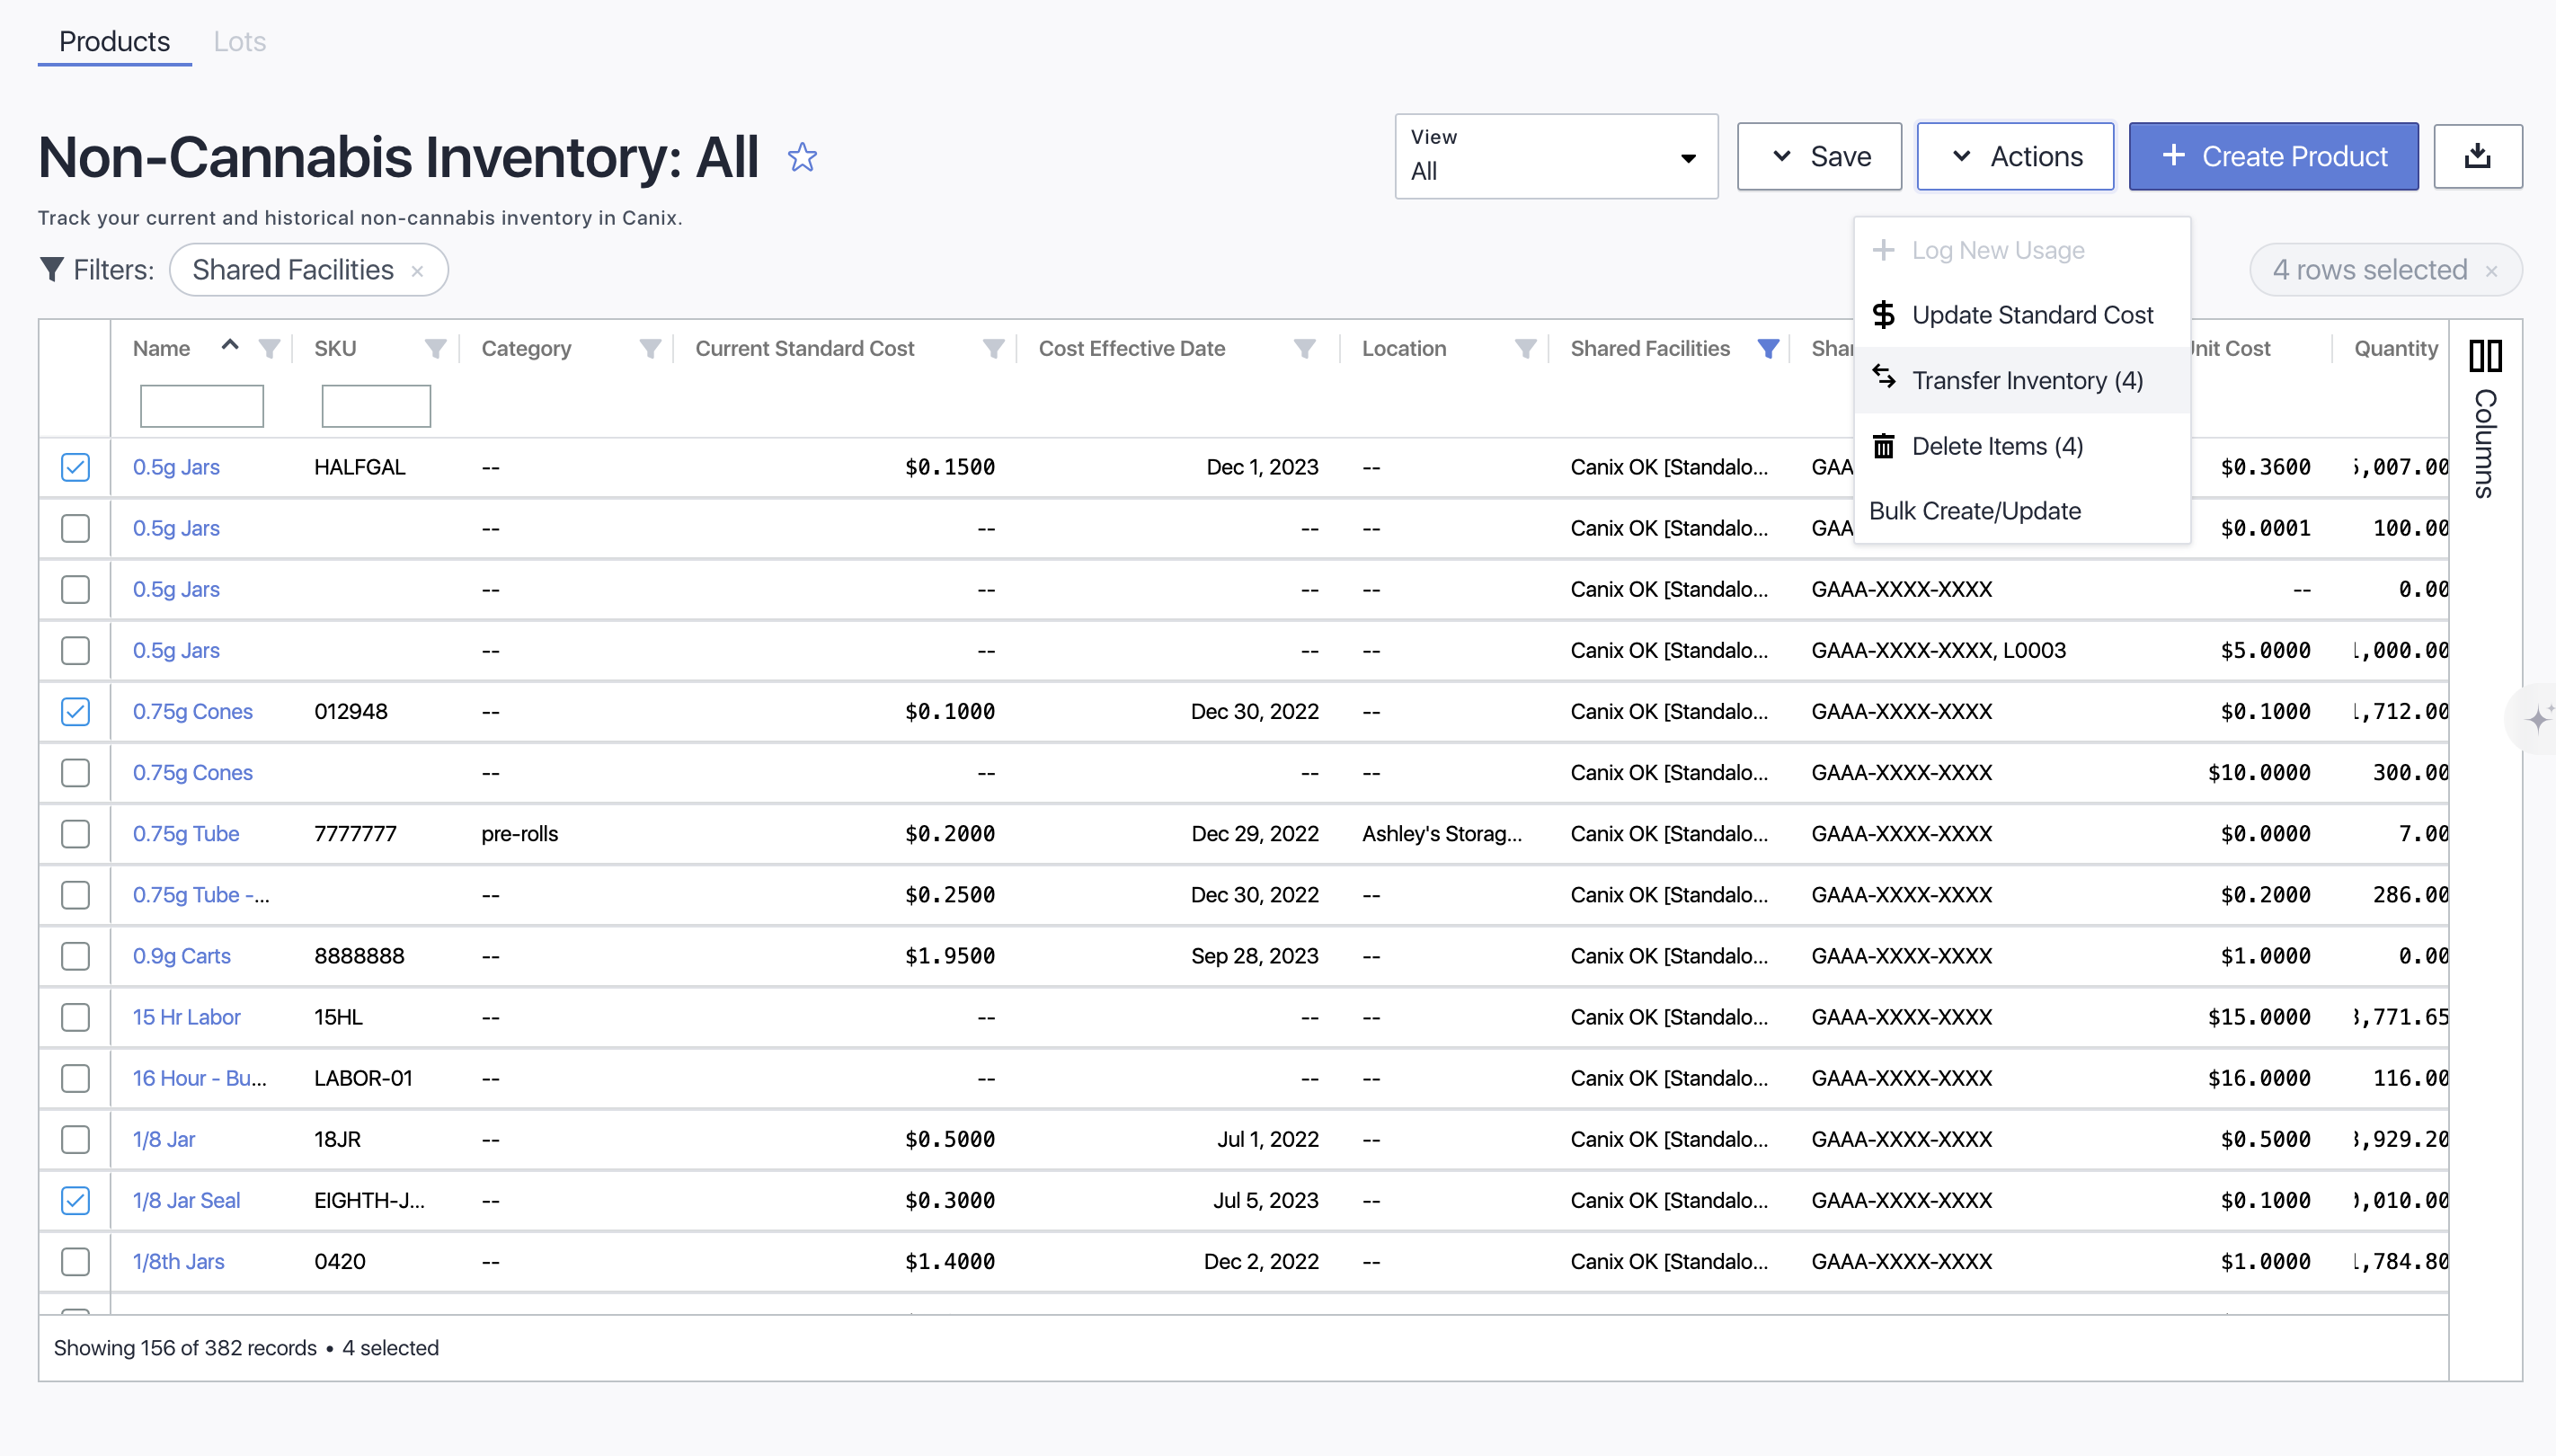Click the sparkle assistant icon at right edge
2556x1456 pixels.
pos(2538,719)
